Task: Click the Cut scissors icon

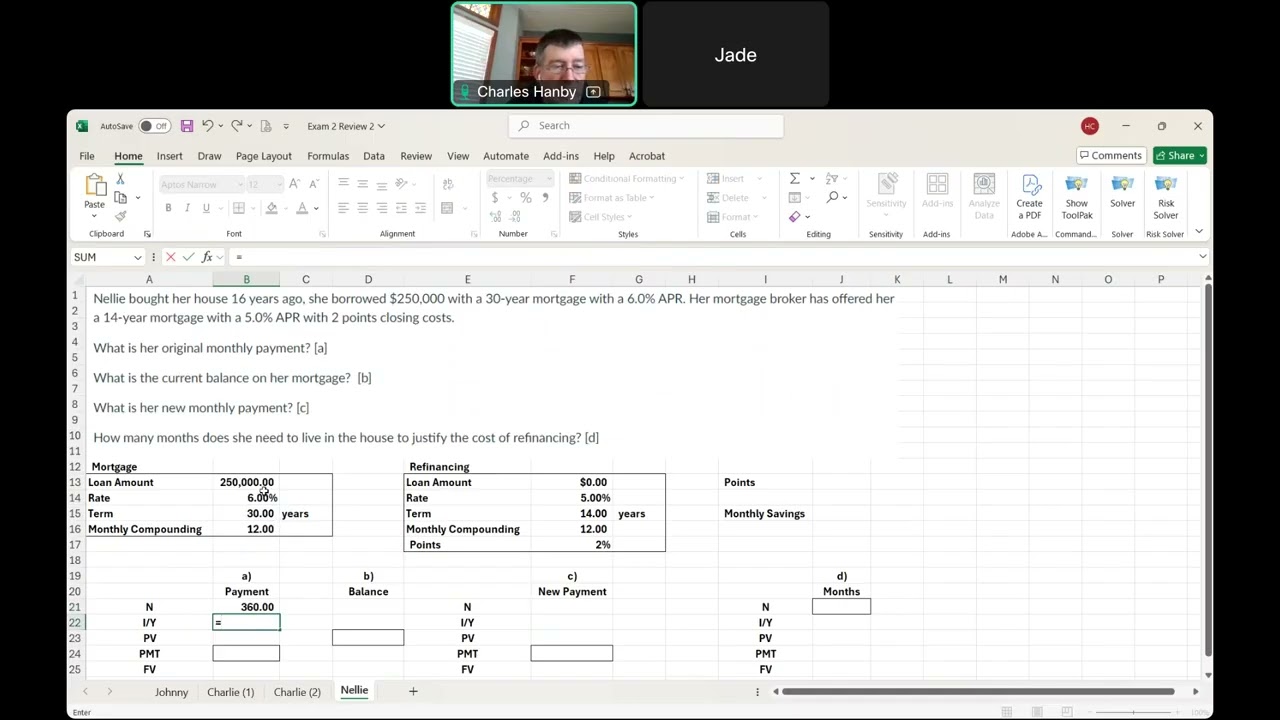Action: (120, 179)
